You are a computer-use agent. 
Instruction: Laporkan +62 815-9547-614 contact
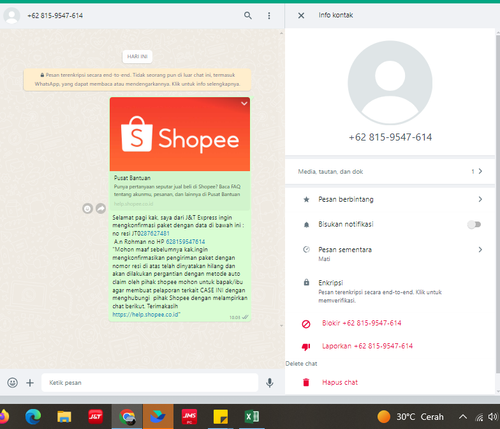[367, 346]
